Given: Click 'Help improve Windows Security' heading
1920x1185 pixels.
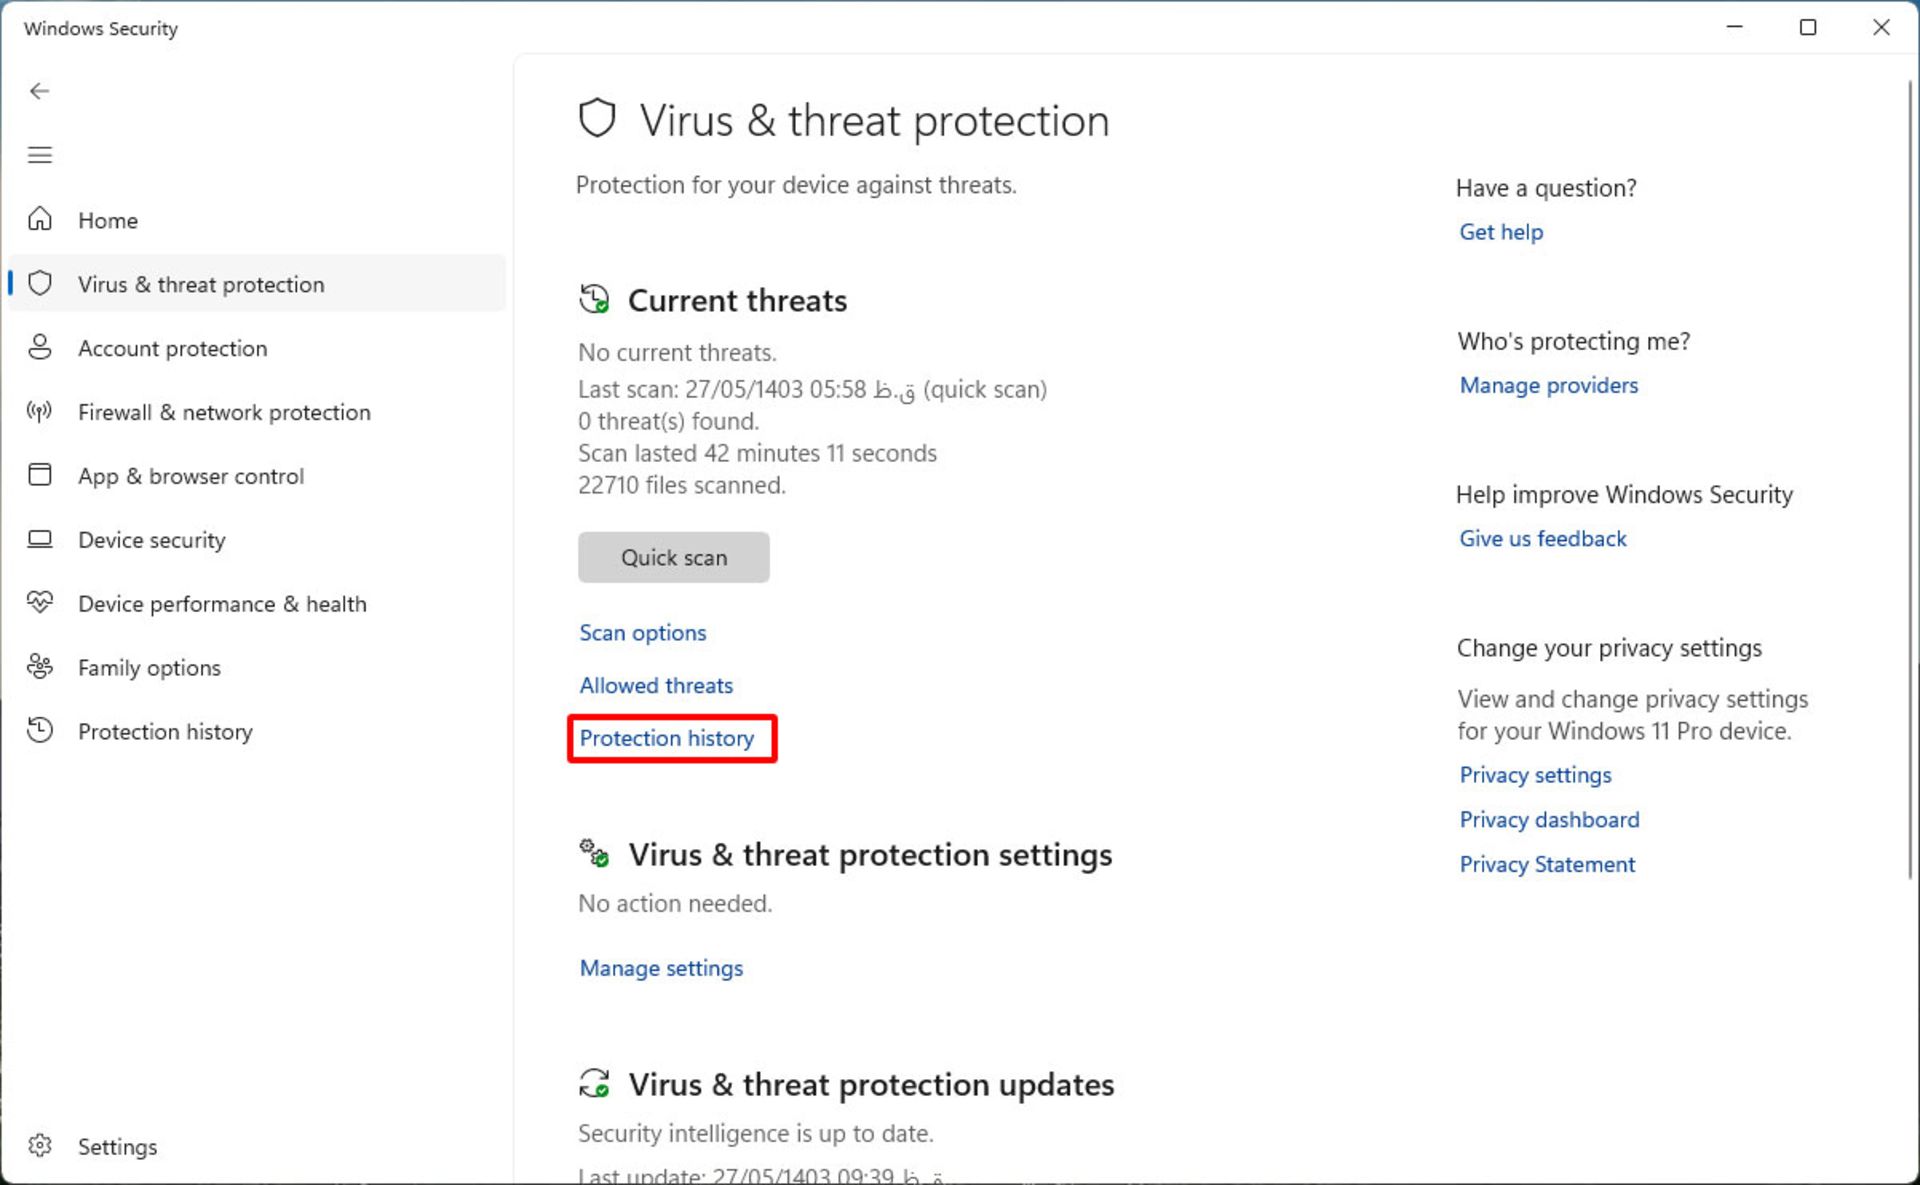Looking at the screenshot, I should pyautogui.click(x=1624, y=494).
